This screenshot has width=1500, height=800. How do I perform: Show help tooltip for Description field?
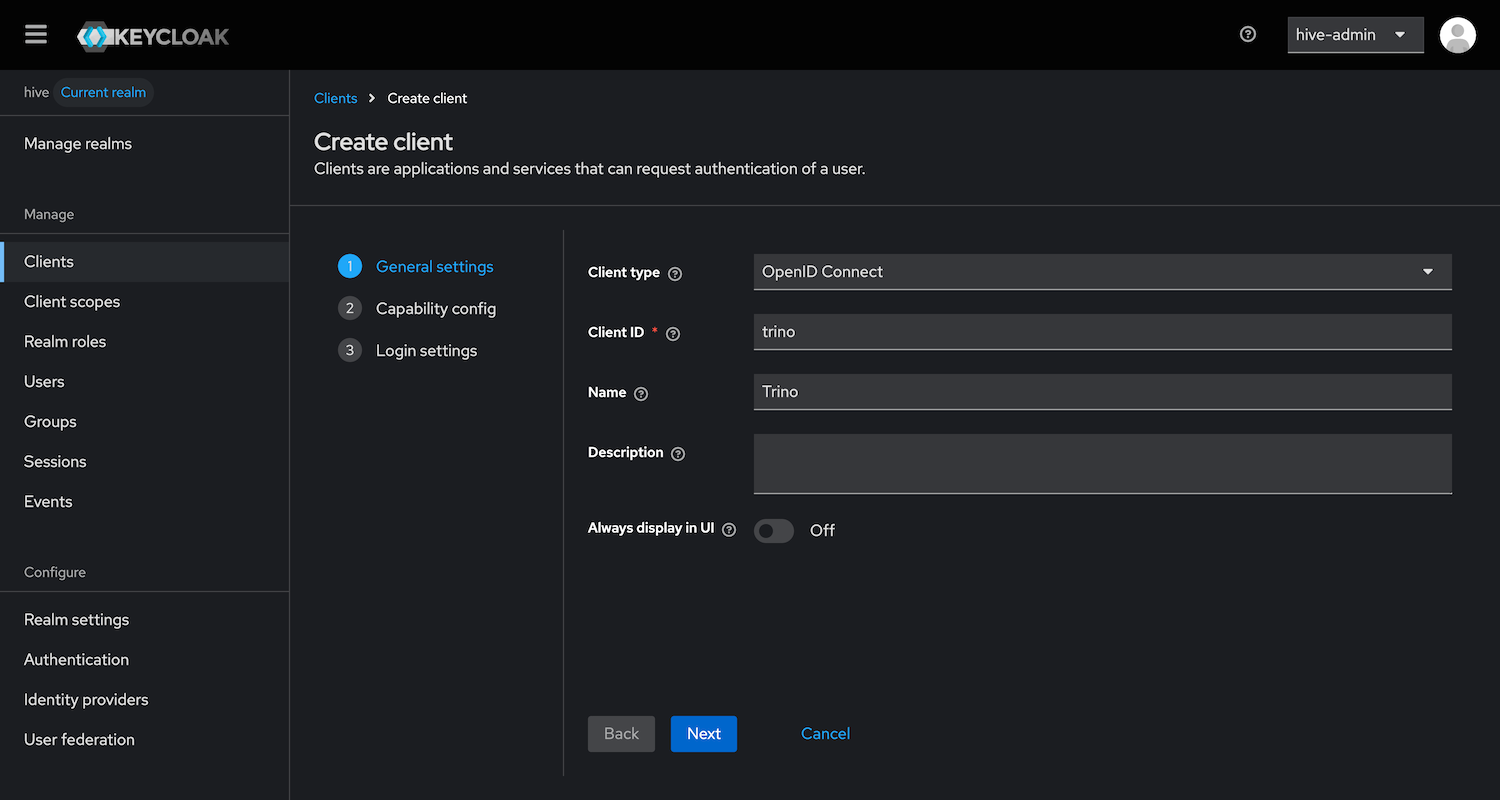point(678,454)
